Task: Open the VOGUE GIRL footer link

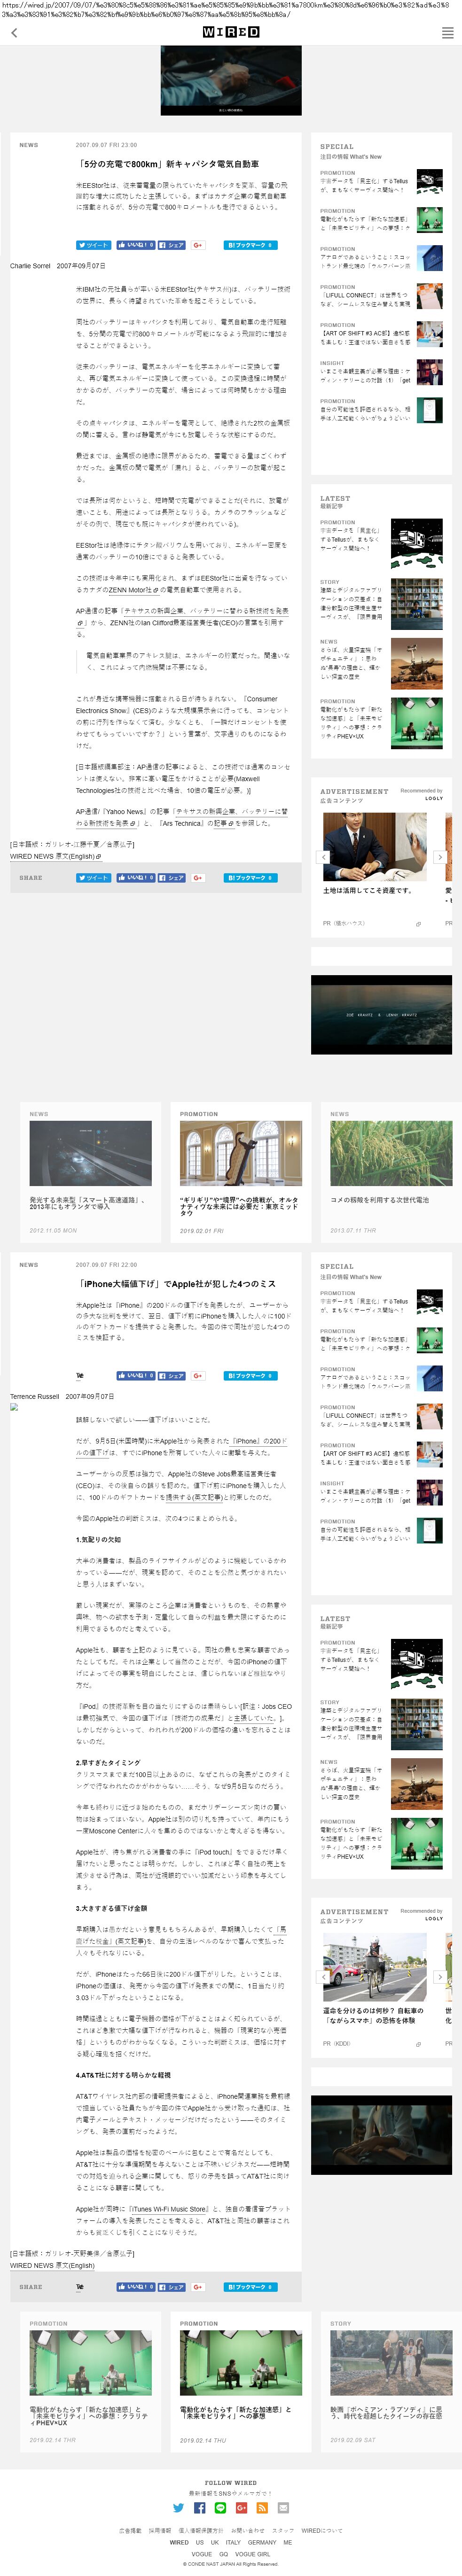Action: click(253, 2554)
